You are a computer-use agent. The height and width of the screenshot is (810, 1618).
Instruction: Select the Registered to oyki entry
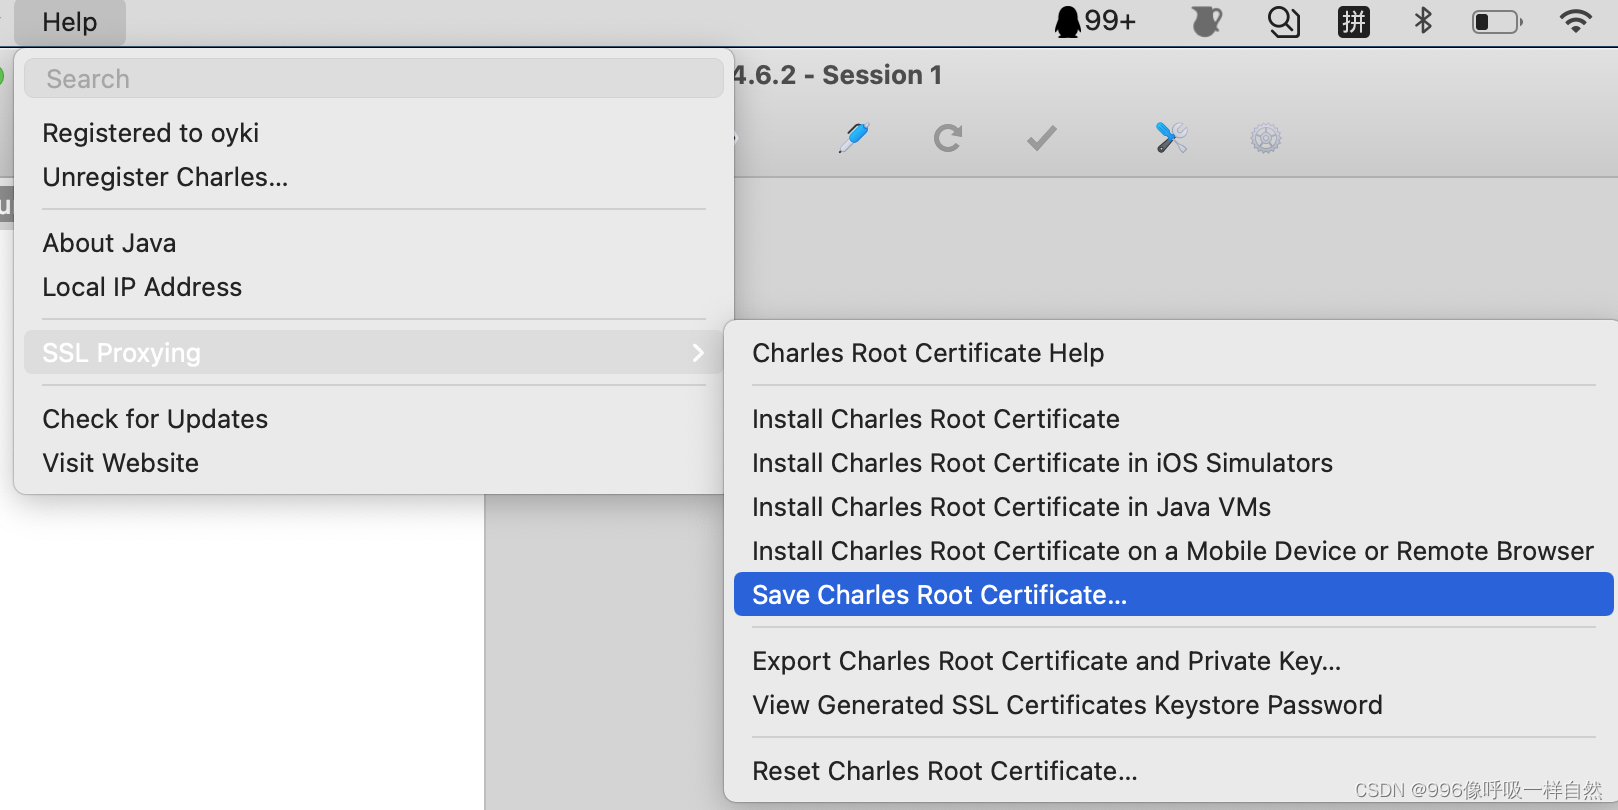click(x=373, y=133)
